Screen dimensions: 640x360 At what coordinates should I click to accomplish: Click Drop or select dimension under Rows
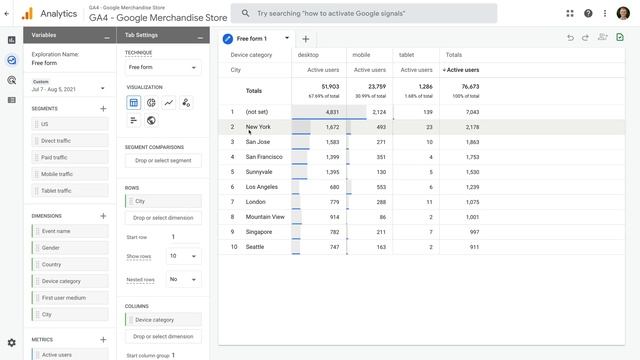point(163,218)
